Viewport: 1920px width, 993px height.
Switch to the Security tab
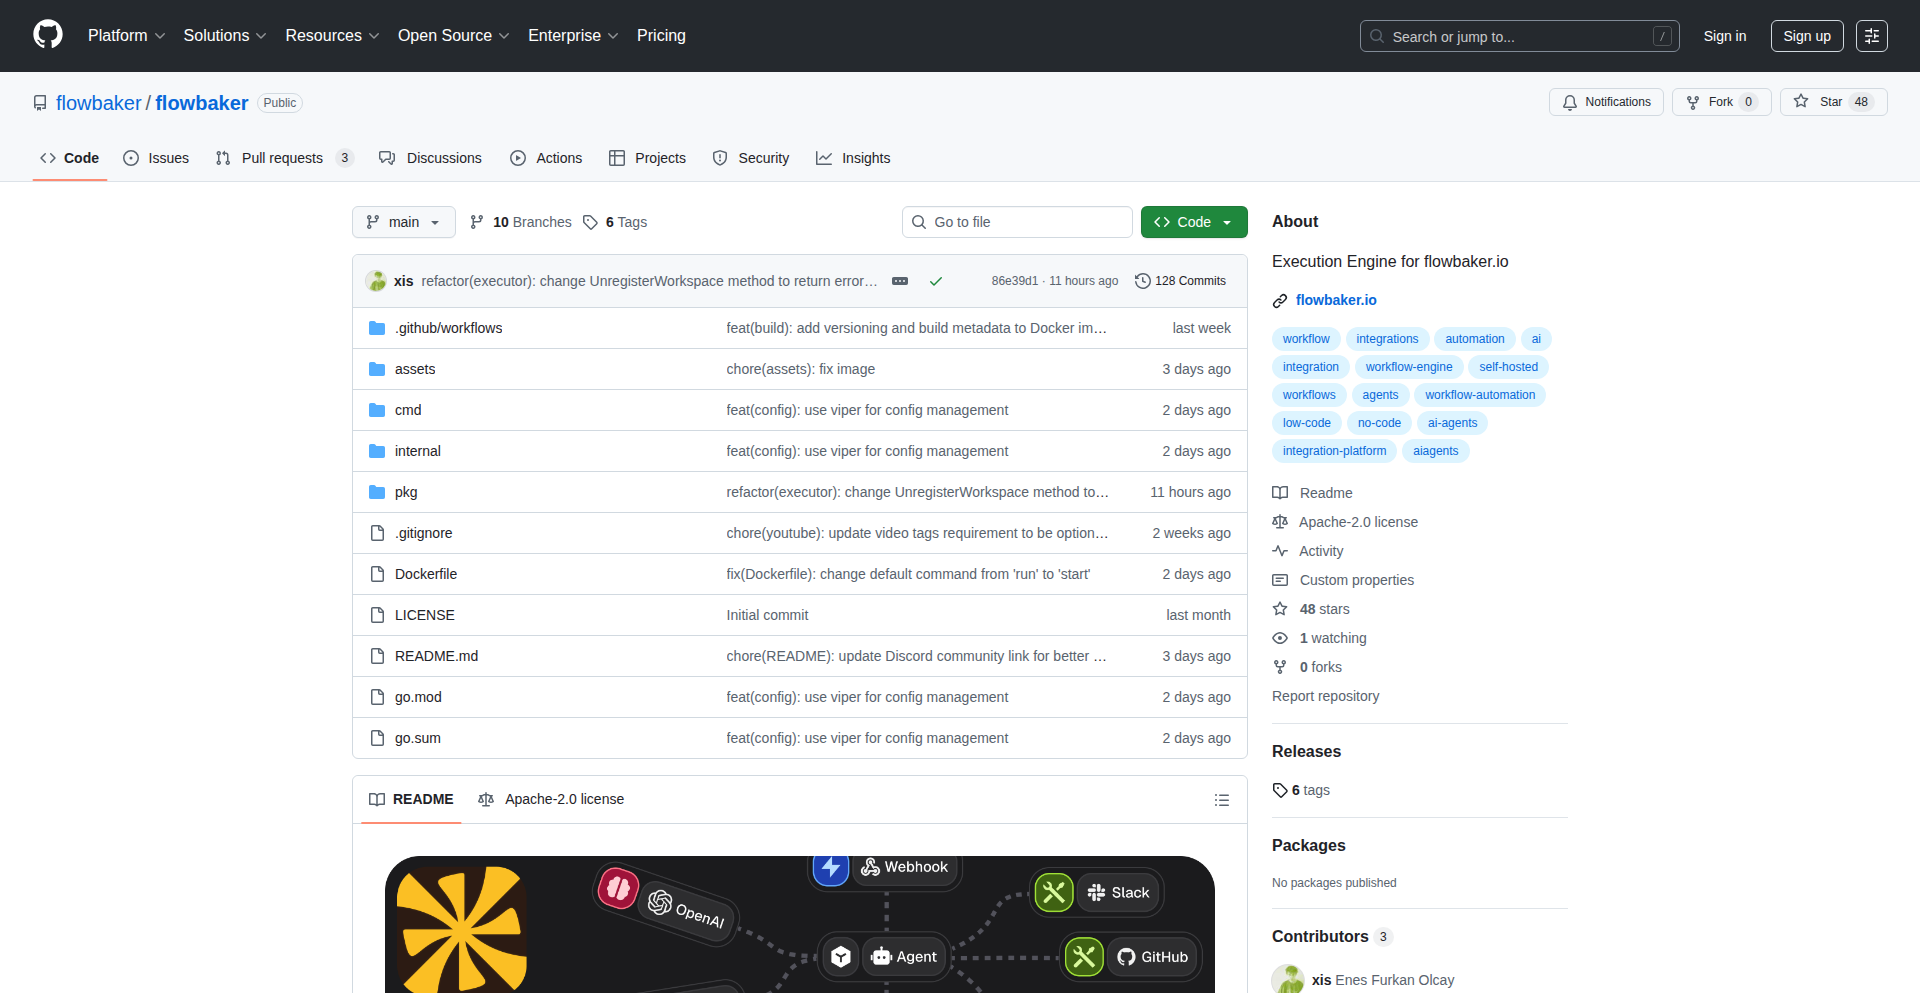coord(751,158)
